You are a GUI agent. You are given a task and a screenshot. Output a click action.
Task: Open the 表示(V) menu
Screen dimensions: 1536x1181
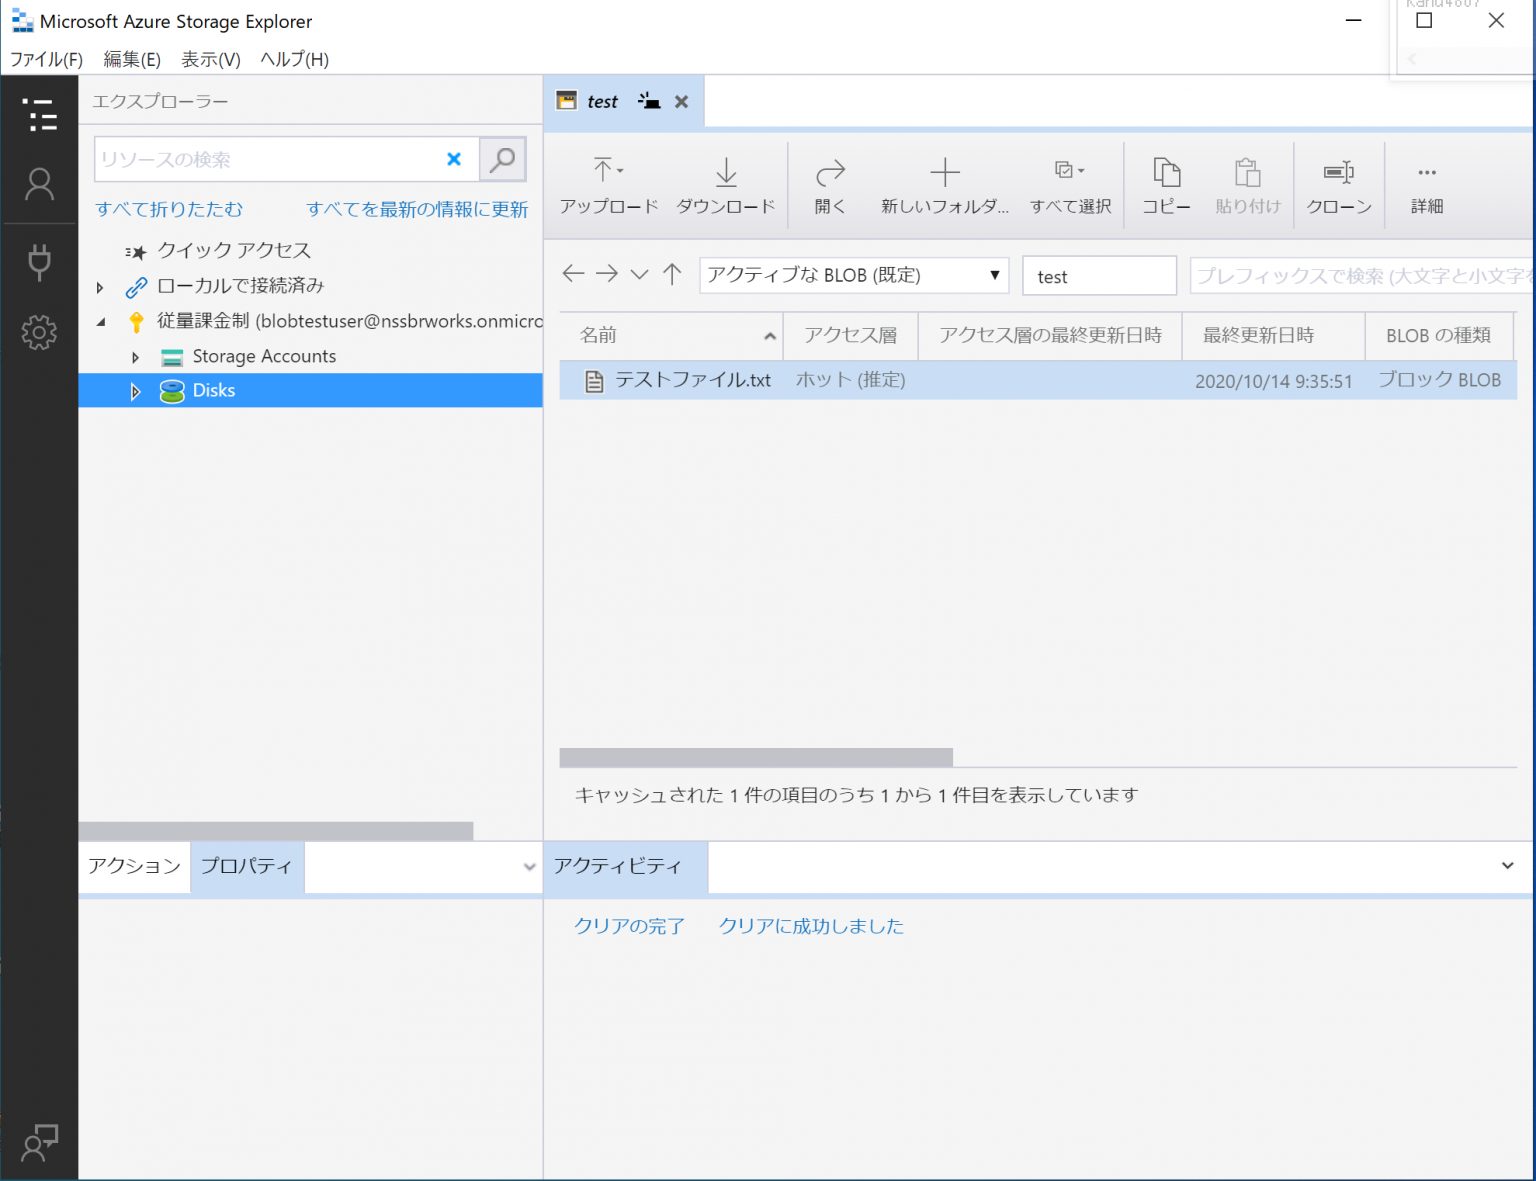[210, 59]
